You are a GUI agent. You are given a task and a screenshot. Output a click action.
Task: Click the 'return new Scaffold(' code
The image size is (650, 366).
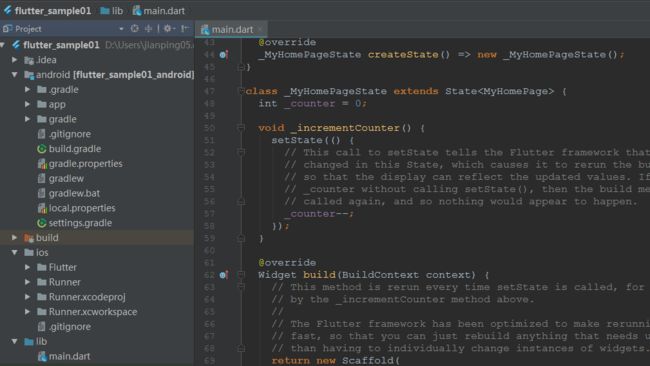(x=335, y=360)
